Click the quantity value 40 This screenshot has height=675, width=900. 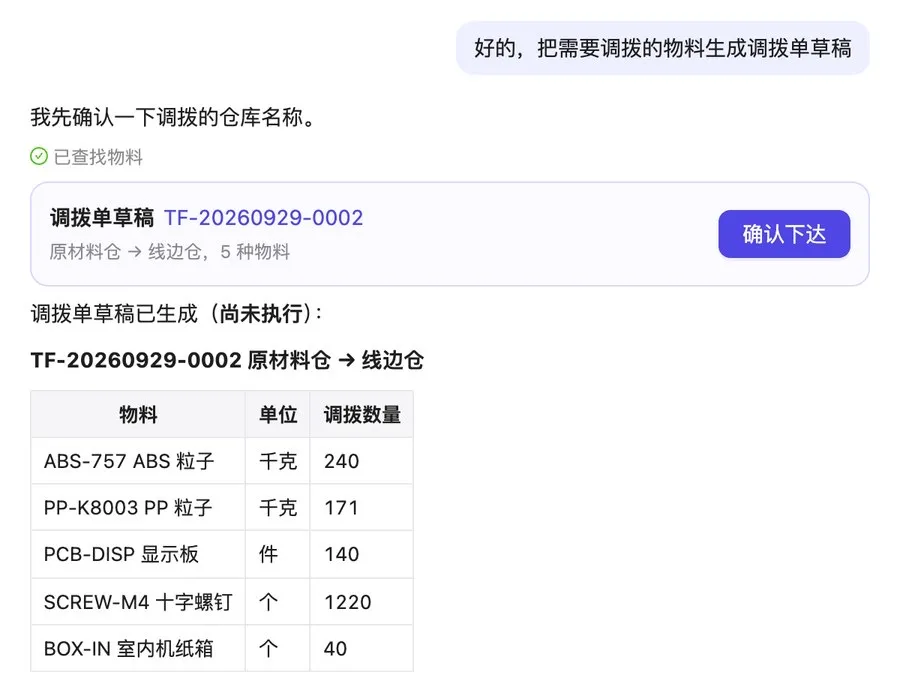coord(335,648)
